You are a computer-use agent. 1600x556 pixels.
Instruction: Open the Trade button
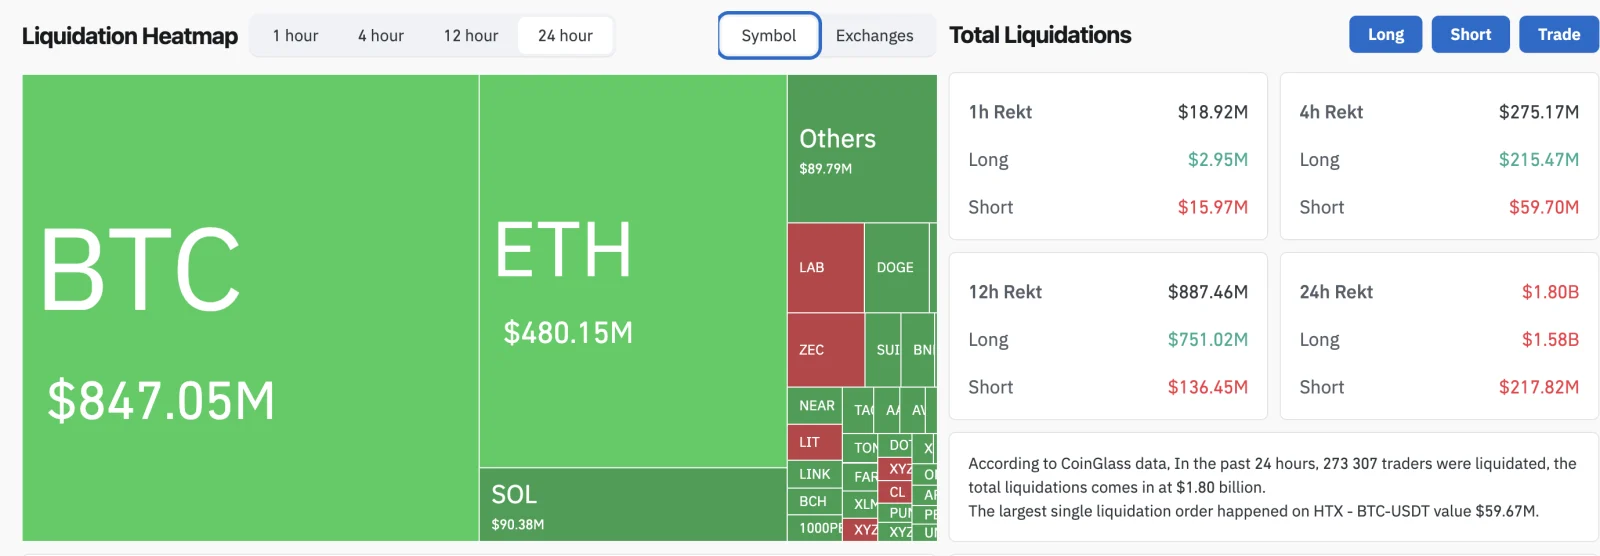[1559, 34]
